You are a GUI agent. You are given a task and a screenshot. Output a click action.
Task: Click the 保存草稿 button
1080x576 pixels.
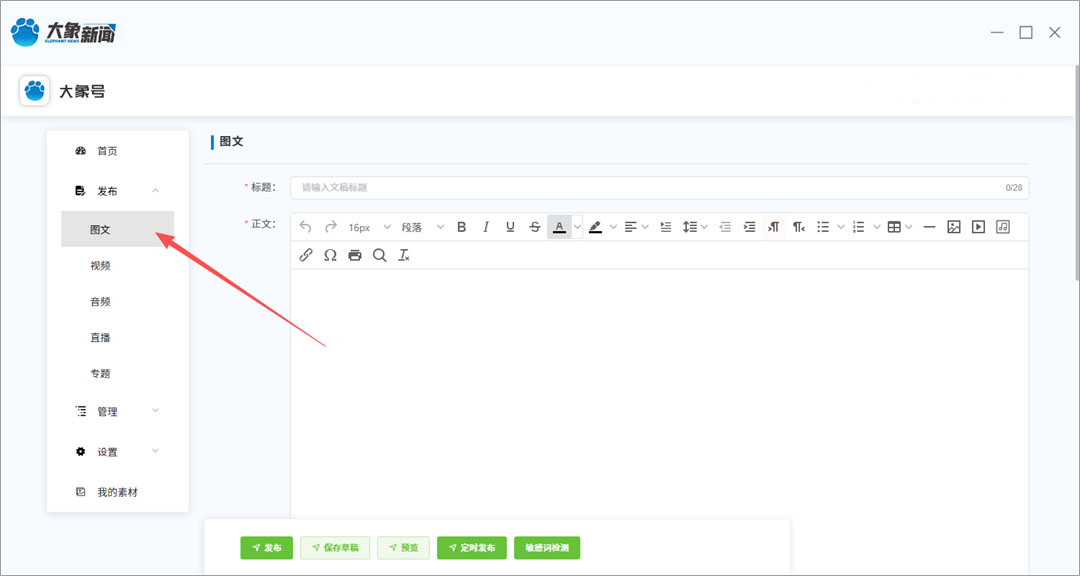coord(335,548)
